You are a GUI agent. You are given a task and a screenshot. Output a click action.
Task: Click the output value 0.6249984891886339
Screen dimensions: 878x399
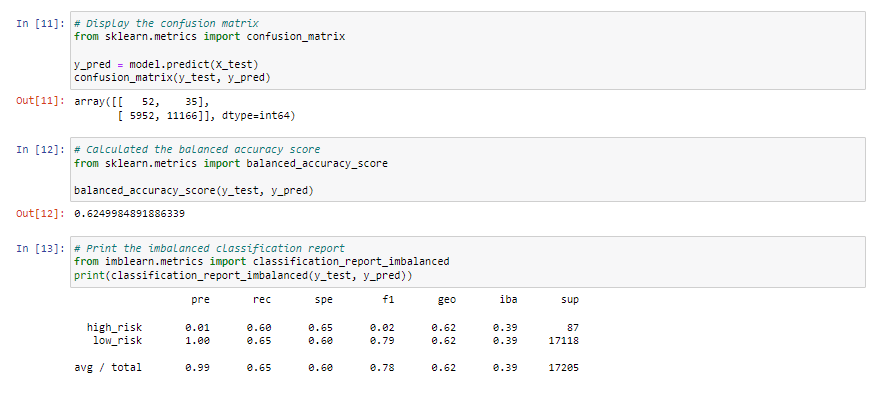(x=129, y=214)
